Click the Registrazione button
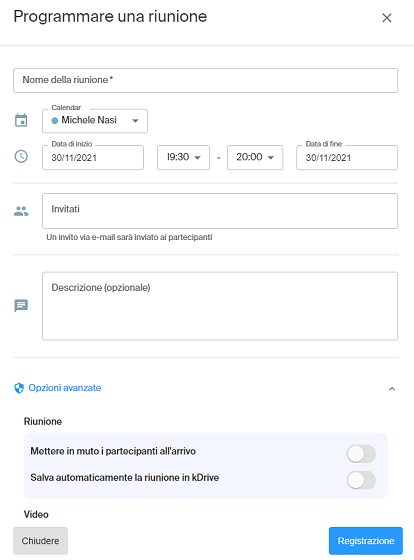 366,541
